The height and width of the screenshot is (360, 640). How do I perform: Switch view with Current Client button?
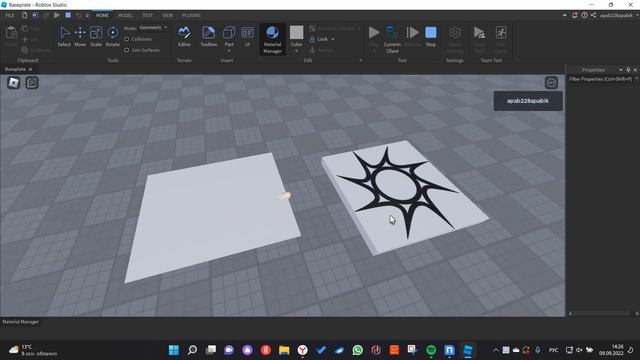coord(392,39)
